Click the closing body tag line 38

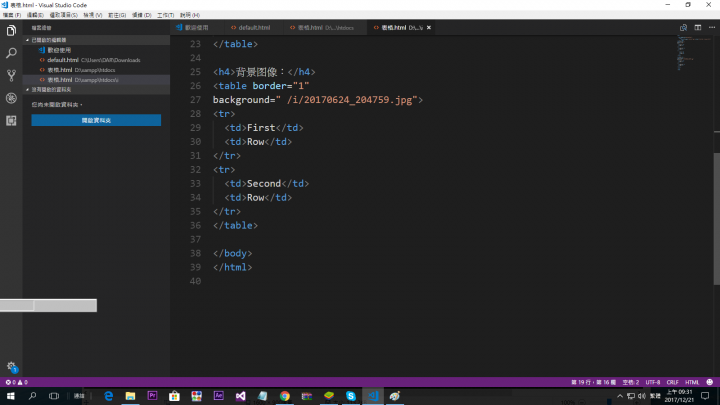coord(232,253)
